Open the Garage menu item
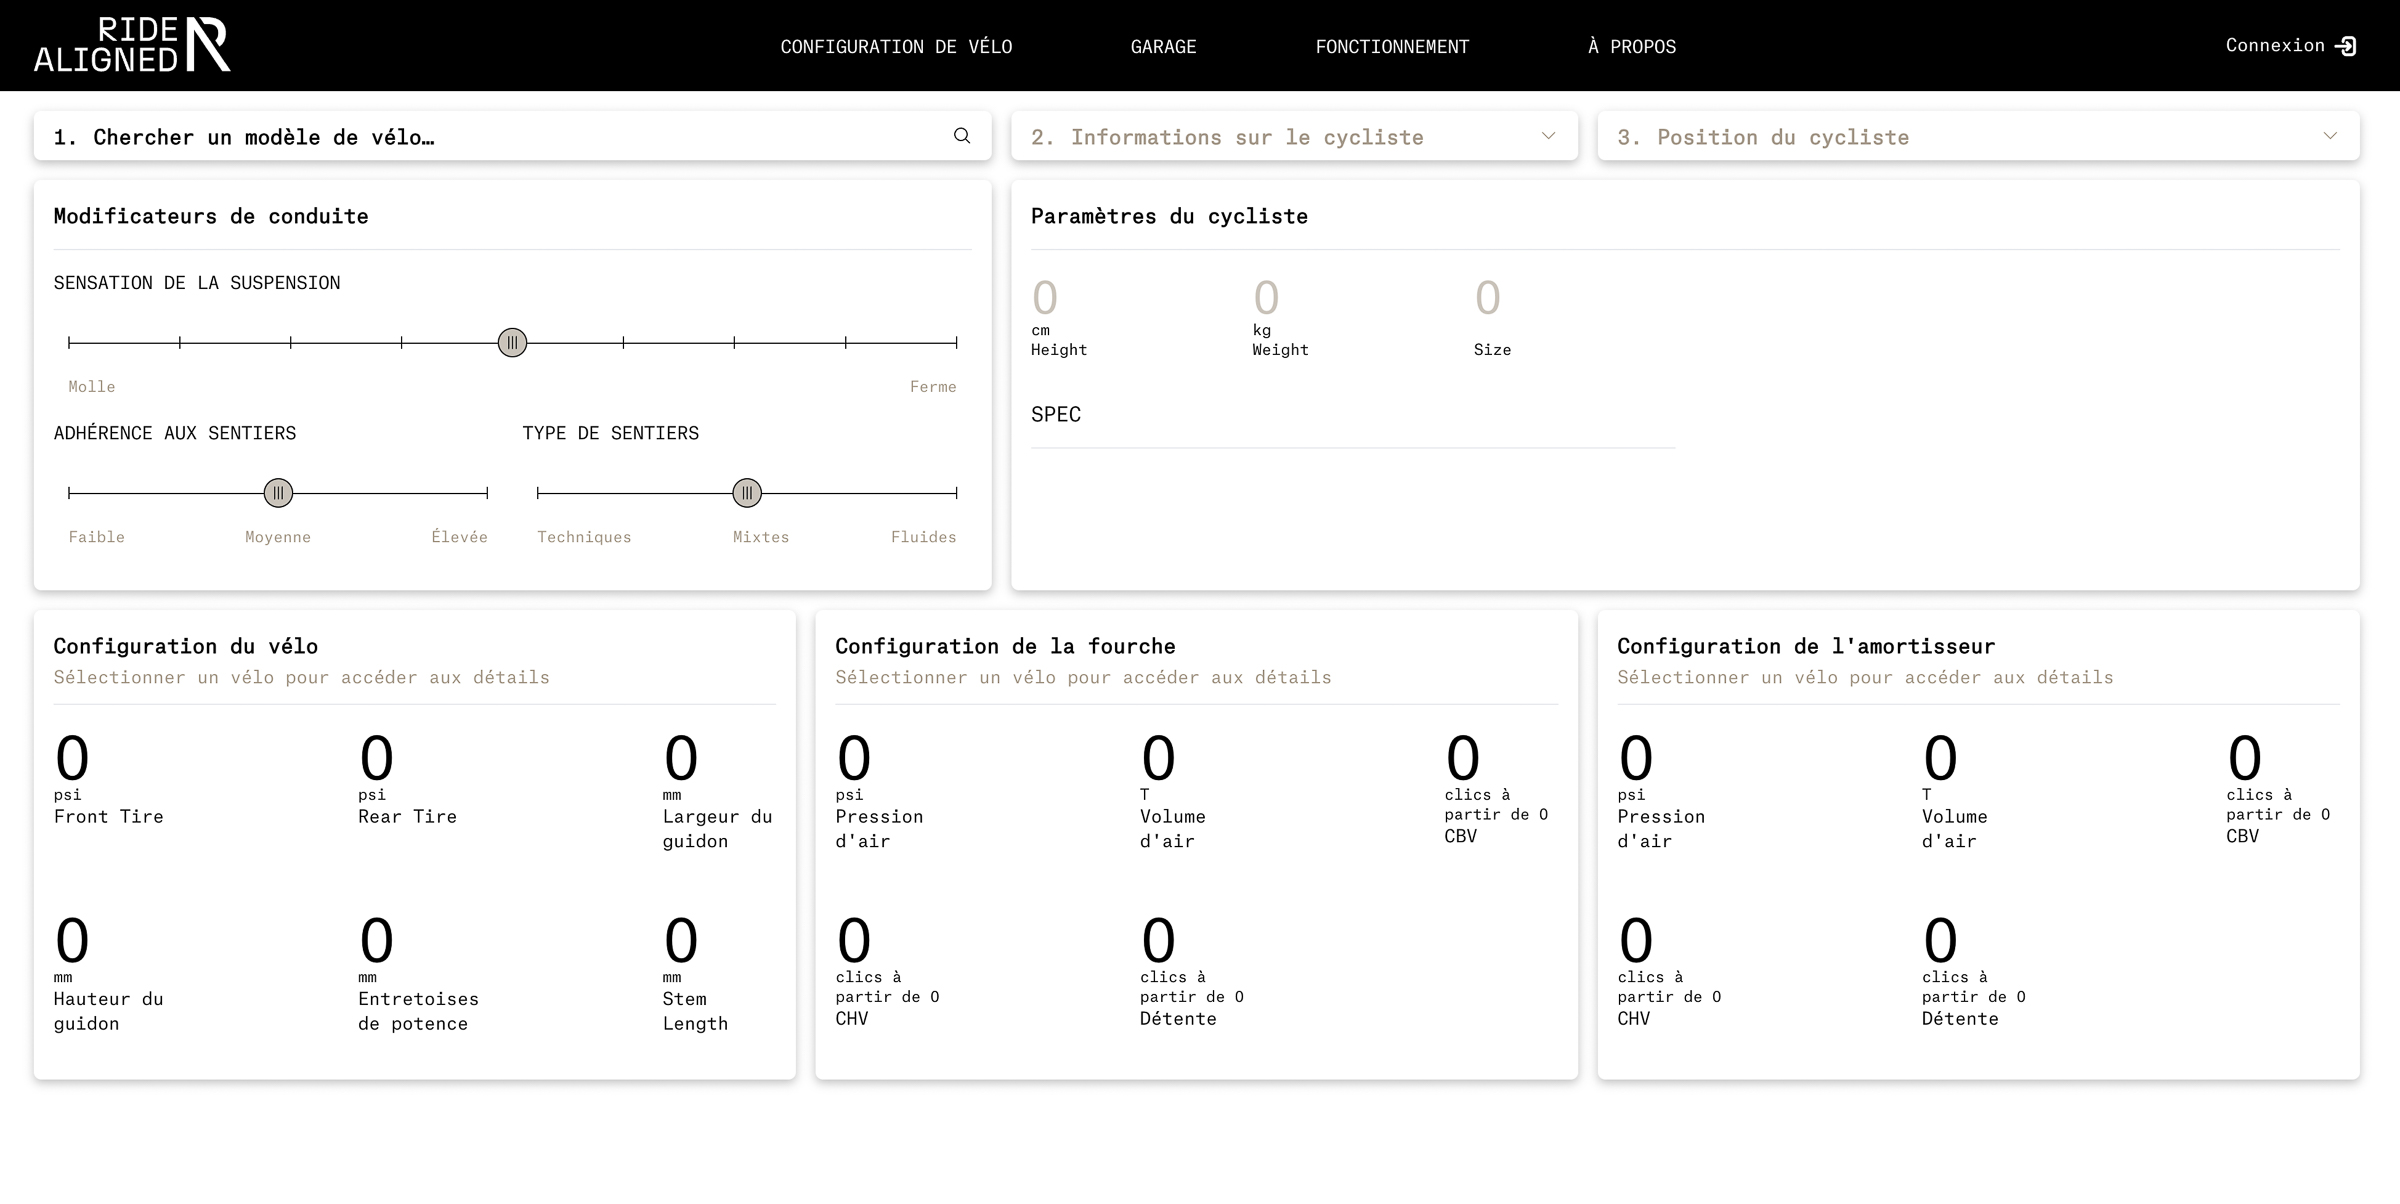 [1163, 46]
